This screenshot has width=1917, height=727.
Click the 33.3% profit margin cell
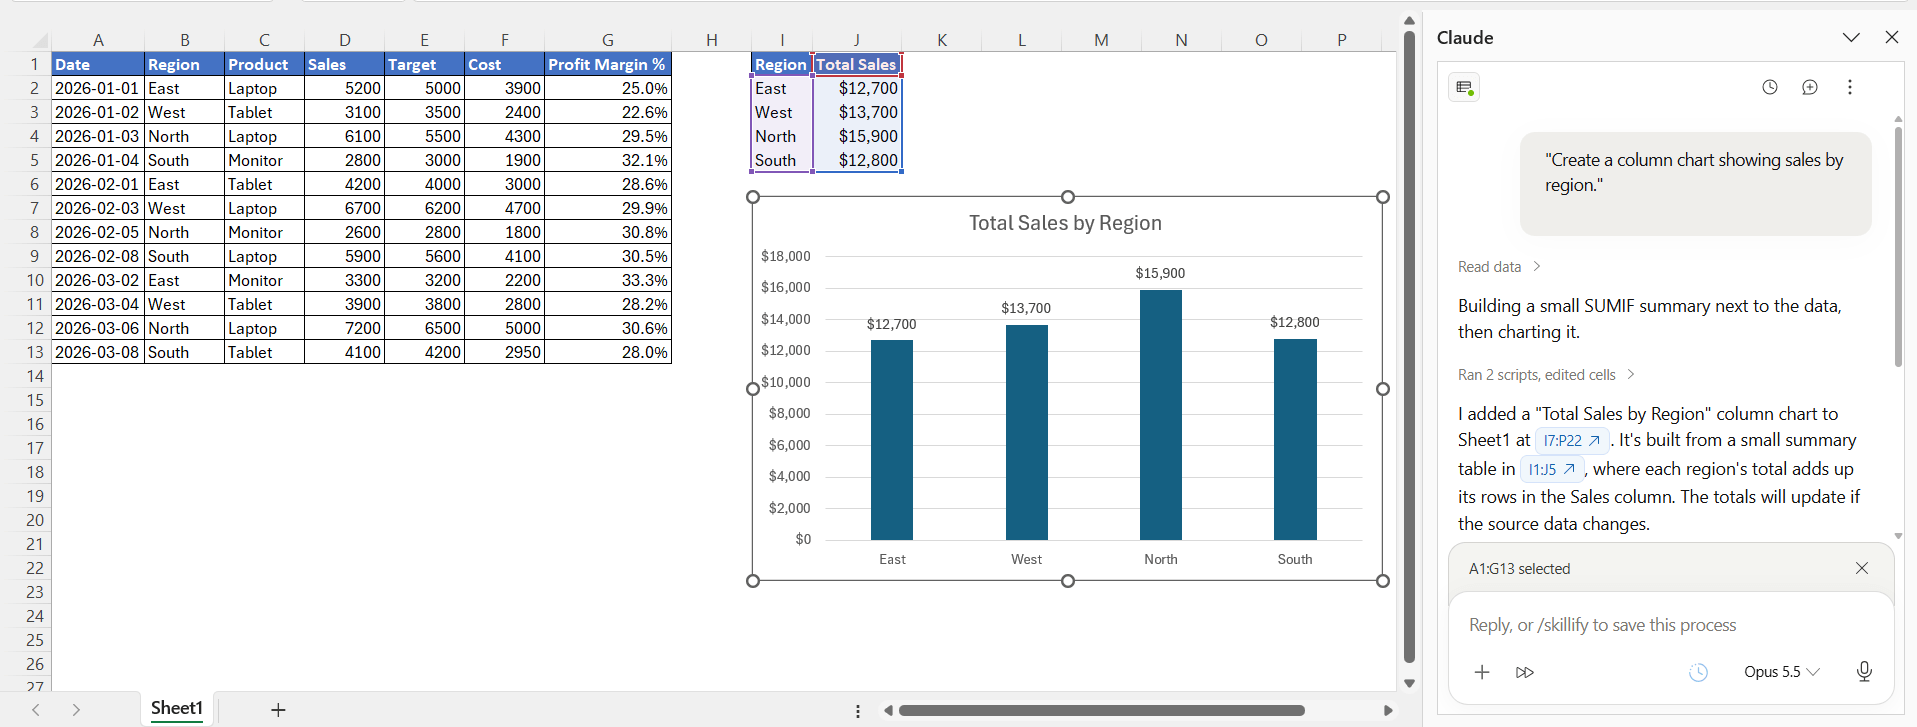click(x=608, y=280)
